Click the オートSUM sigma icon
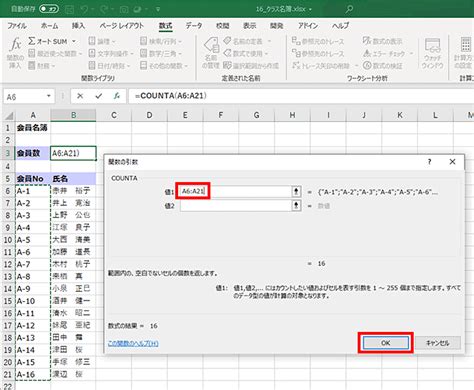This screenshot has height=390, width=474. (x=32, y=41)
